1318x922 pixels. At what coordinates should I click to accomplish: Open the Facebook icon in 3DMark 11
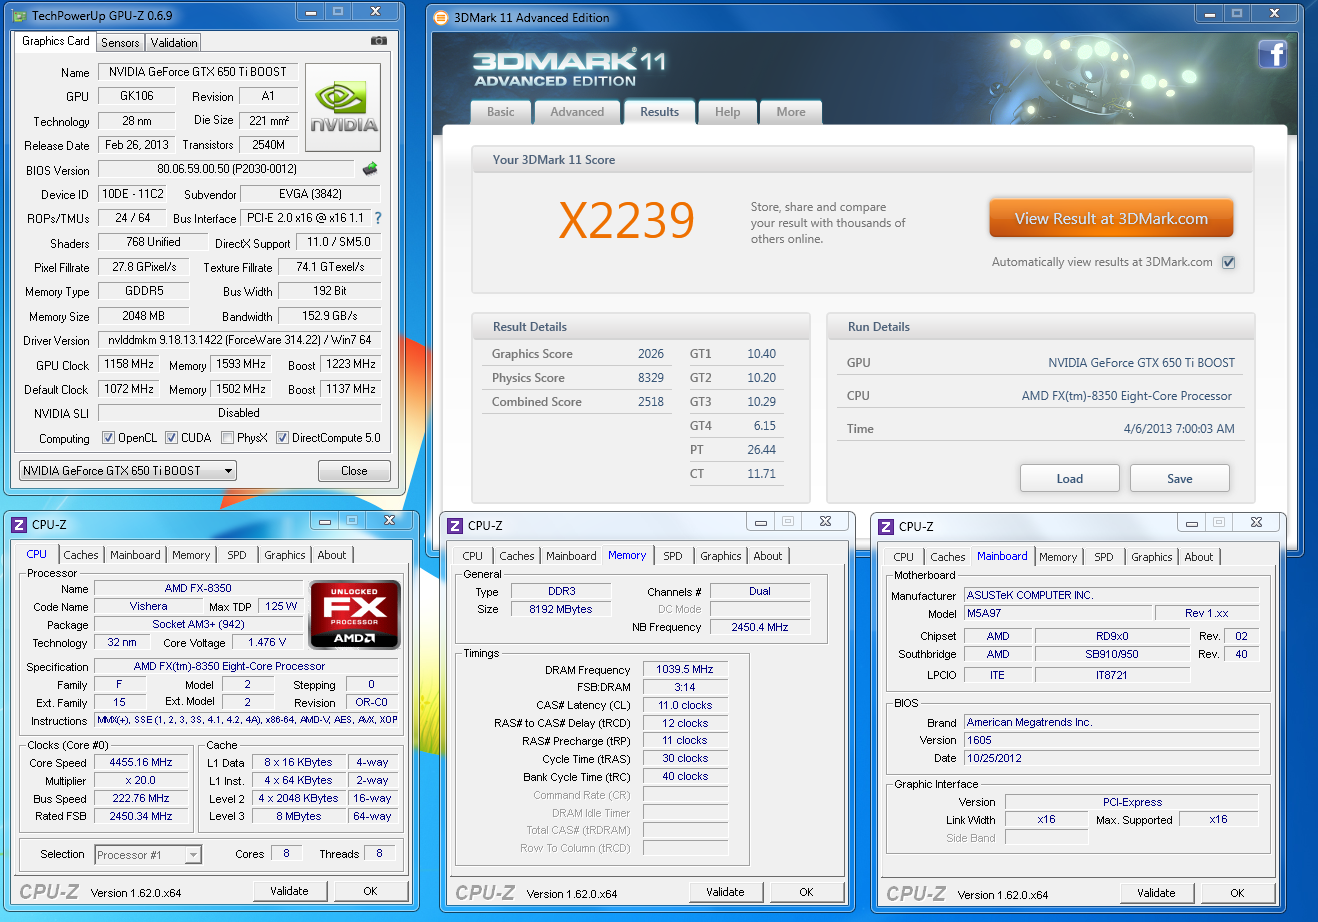(x=1272, y=53)
